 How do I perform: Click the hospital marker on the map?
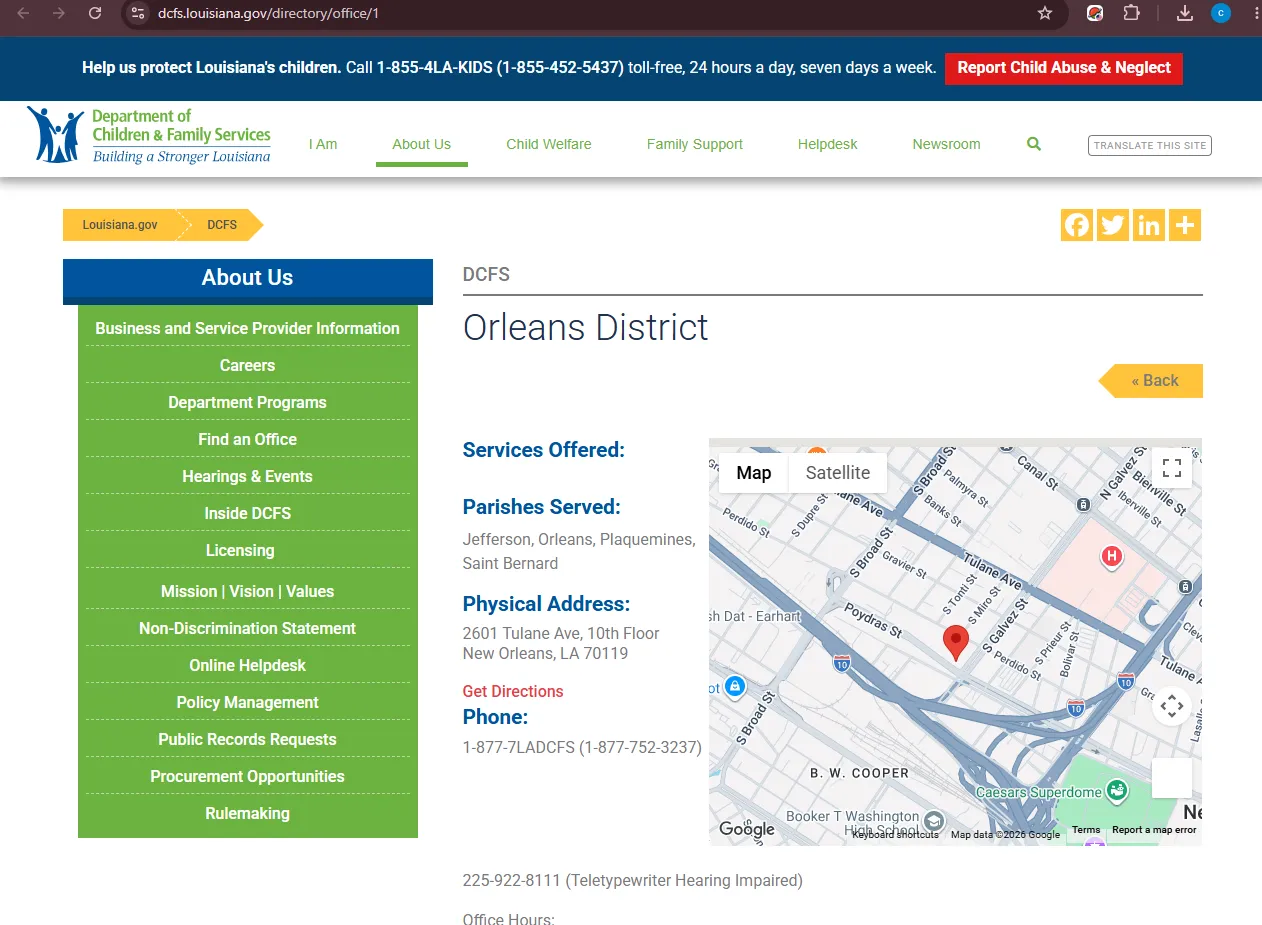1110,556
